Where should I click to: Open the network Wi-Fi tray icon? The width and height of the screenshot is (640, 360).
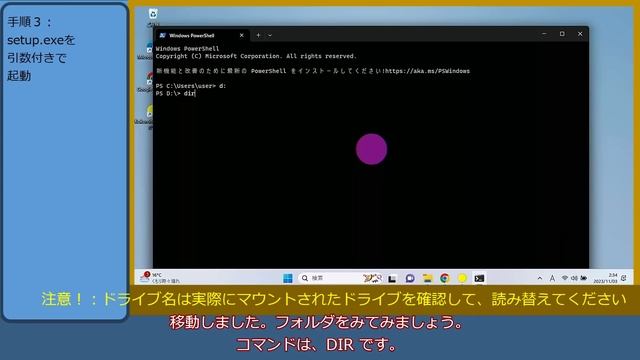pyautogui.click(x=565, y=278)
